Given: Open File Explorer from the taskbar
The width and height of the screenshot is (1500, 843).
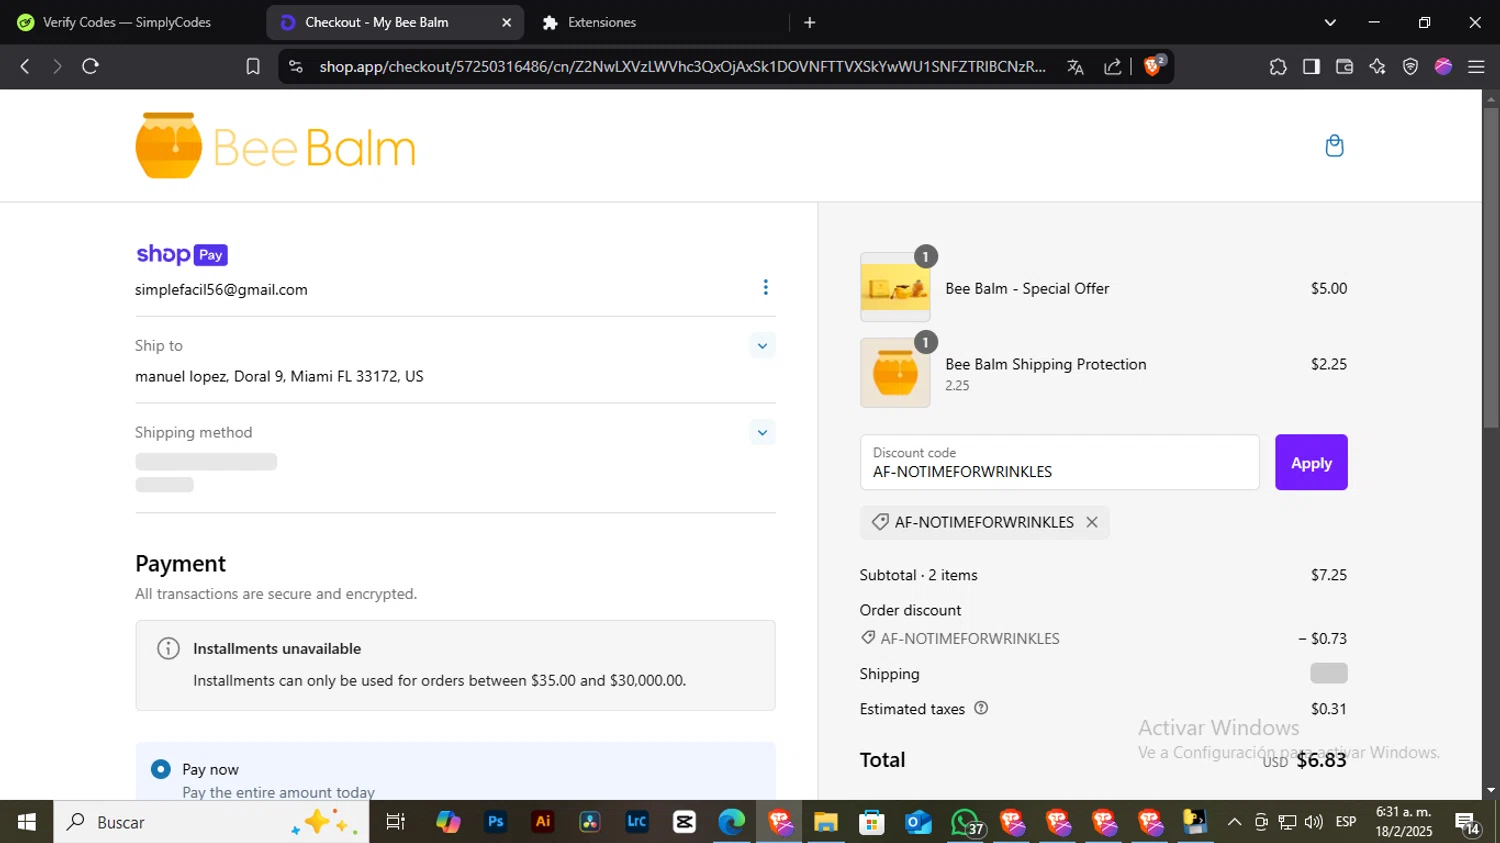Looking at the screenshot, I should pos(825,822).
